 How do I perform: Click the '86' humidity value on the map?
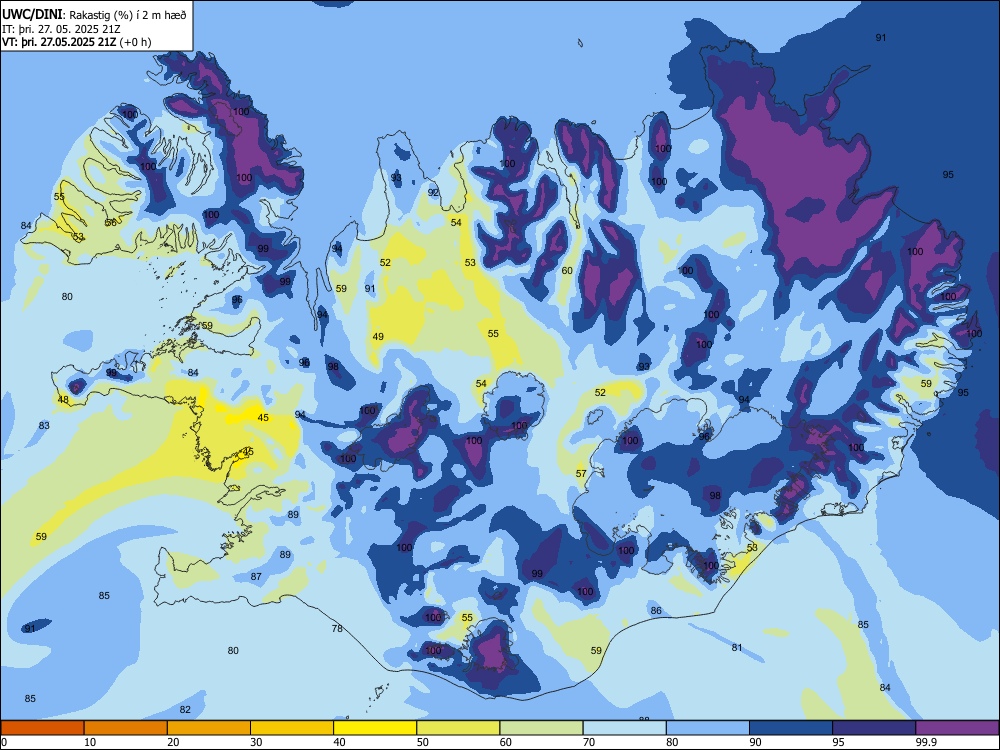click(656, 610)
